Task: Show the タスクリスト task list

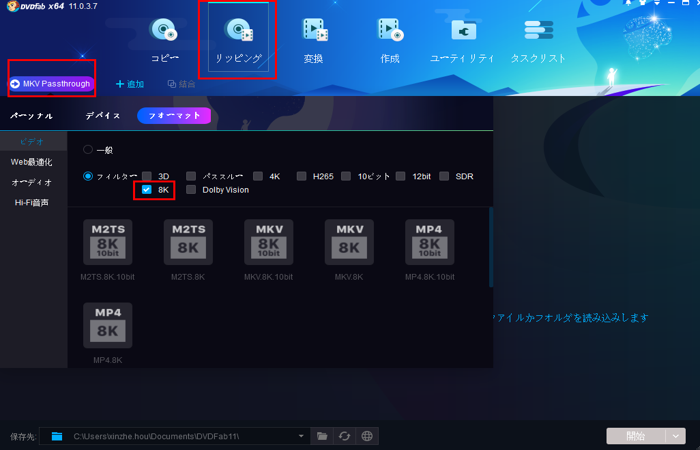Action: (538, 41)
